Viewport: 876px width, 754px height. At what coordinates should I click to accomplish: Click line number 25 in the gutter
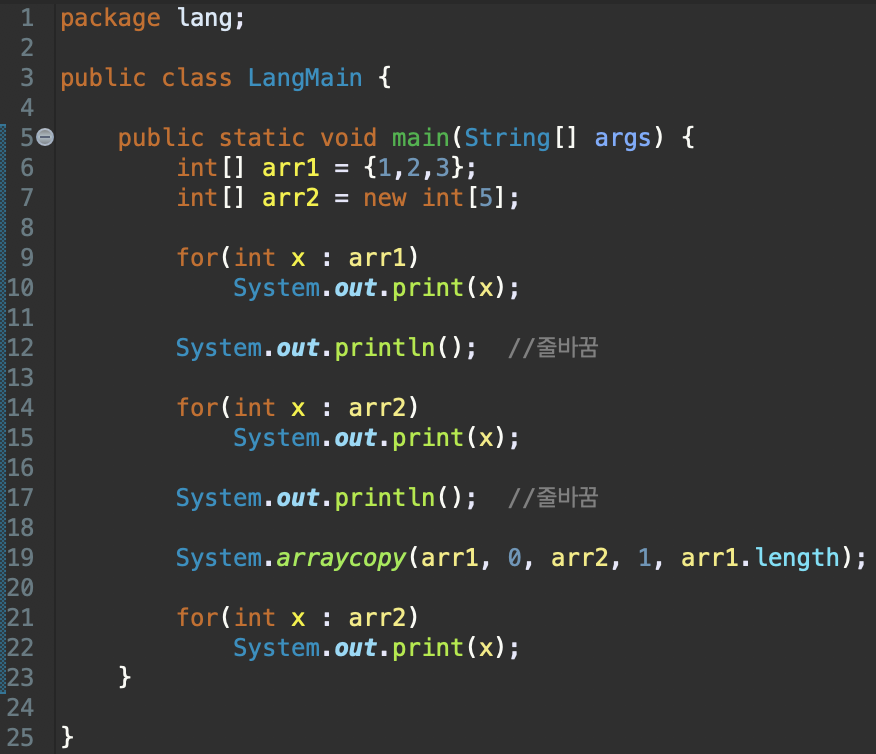click(x=20, y=737)
